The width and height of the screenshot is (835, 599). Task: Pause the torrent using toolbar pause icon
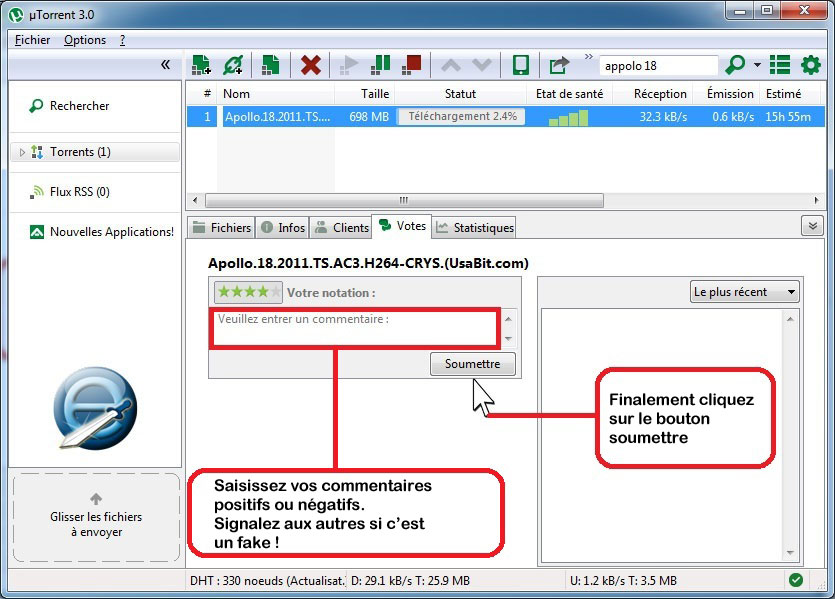point(380,65)
